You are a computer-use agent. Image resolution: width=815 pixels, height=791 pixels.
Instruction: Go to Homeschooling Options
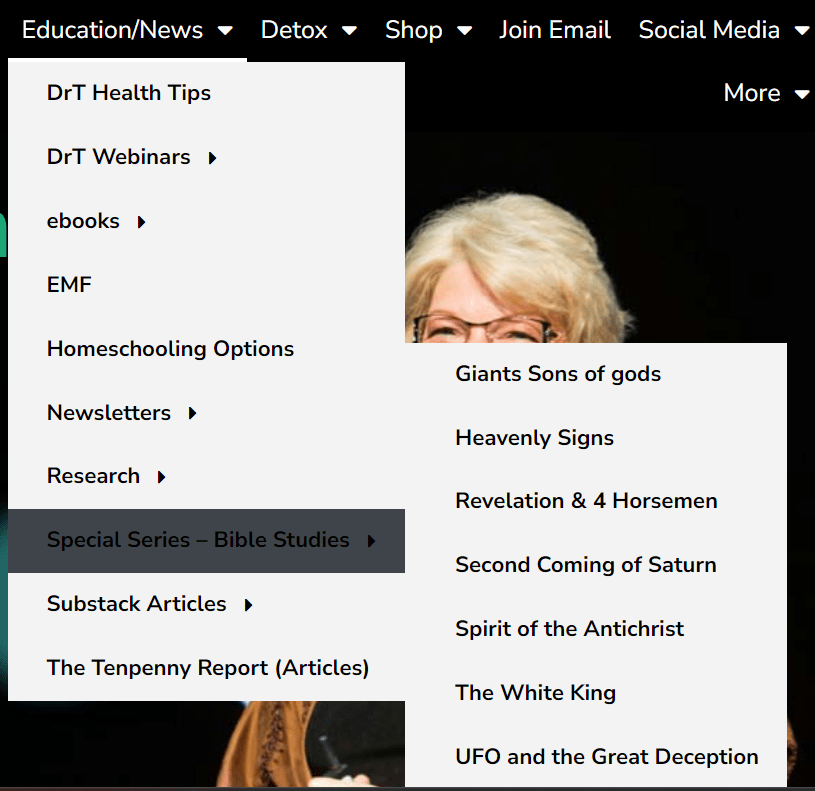click(170, 349)
